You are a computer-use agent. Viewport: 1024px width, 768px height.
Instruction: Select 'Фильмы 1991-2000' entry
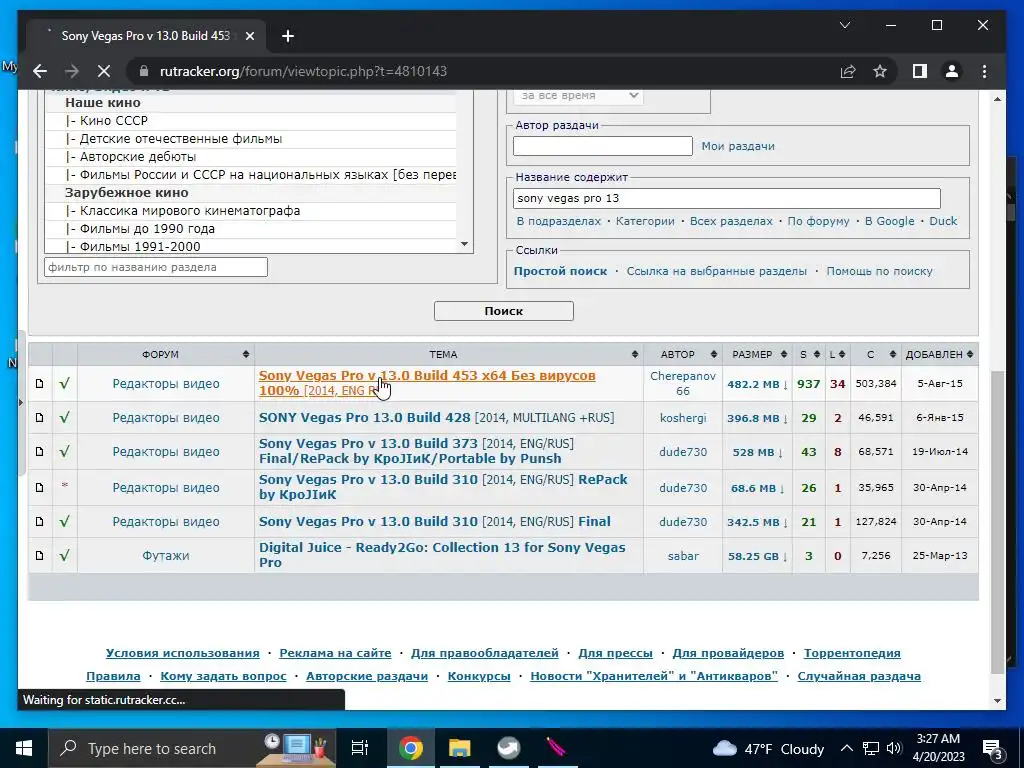[251, 246]
